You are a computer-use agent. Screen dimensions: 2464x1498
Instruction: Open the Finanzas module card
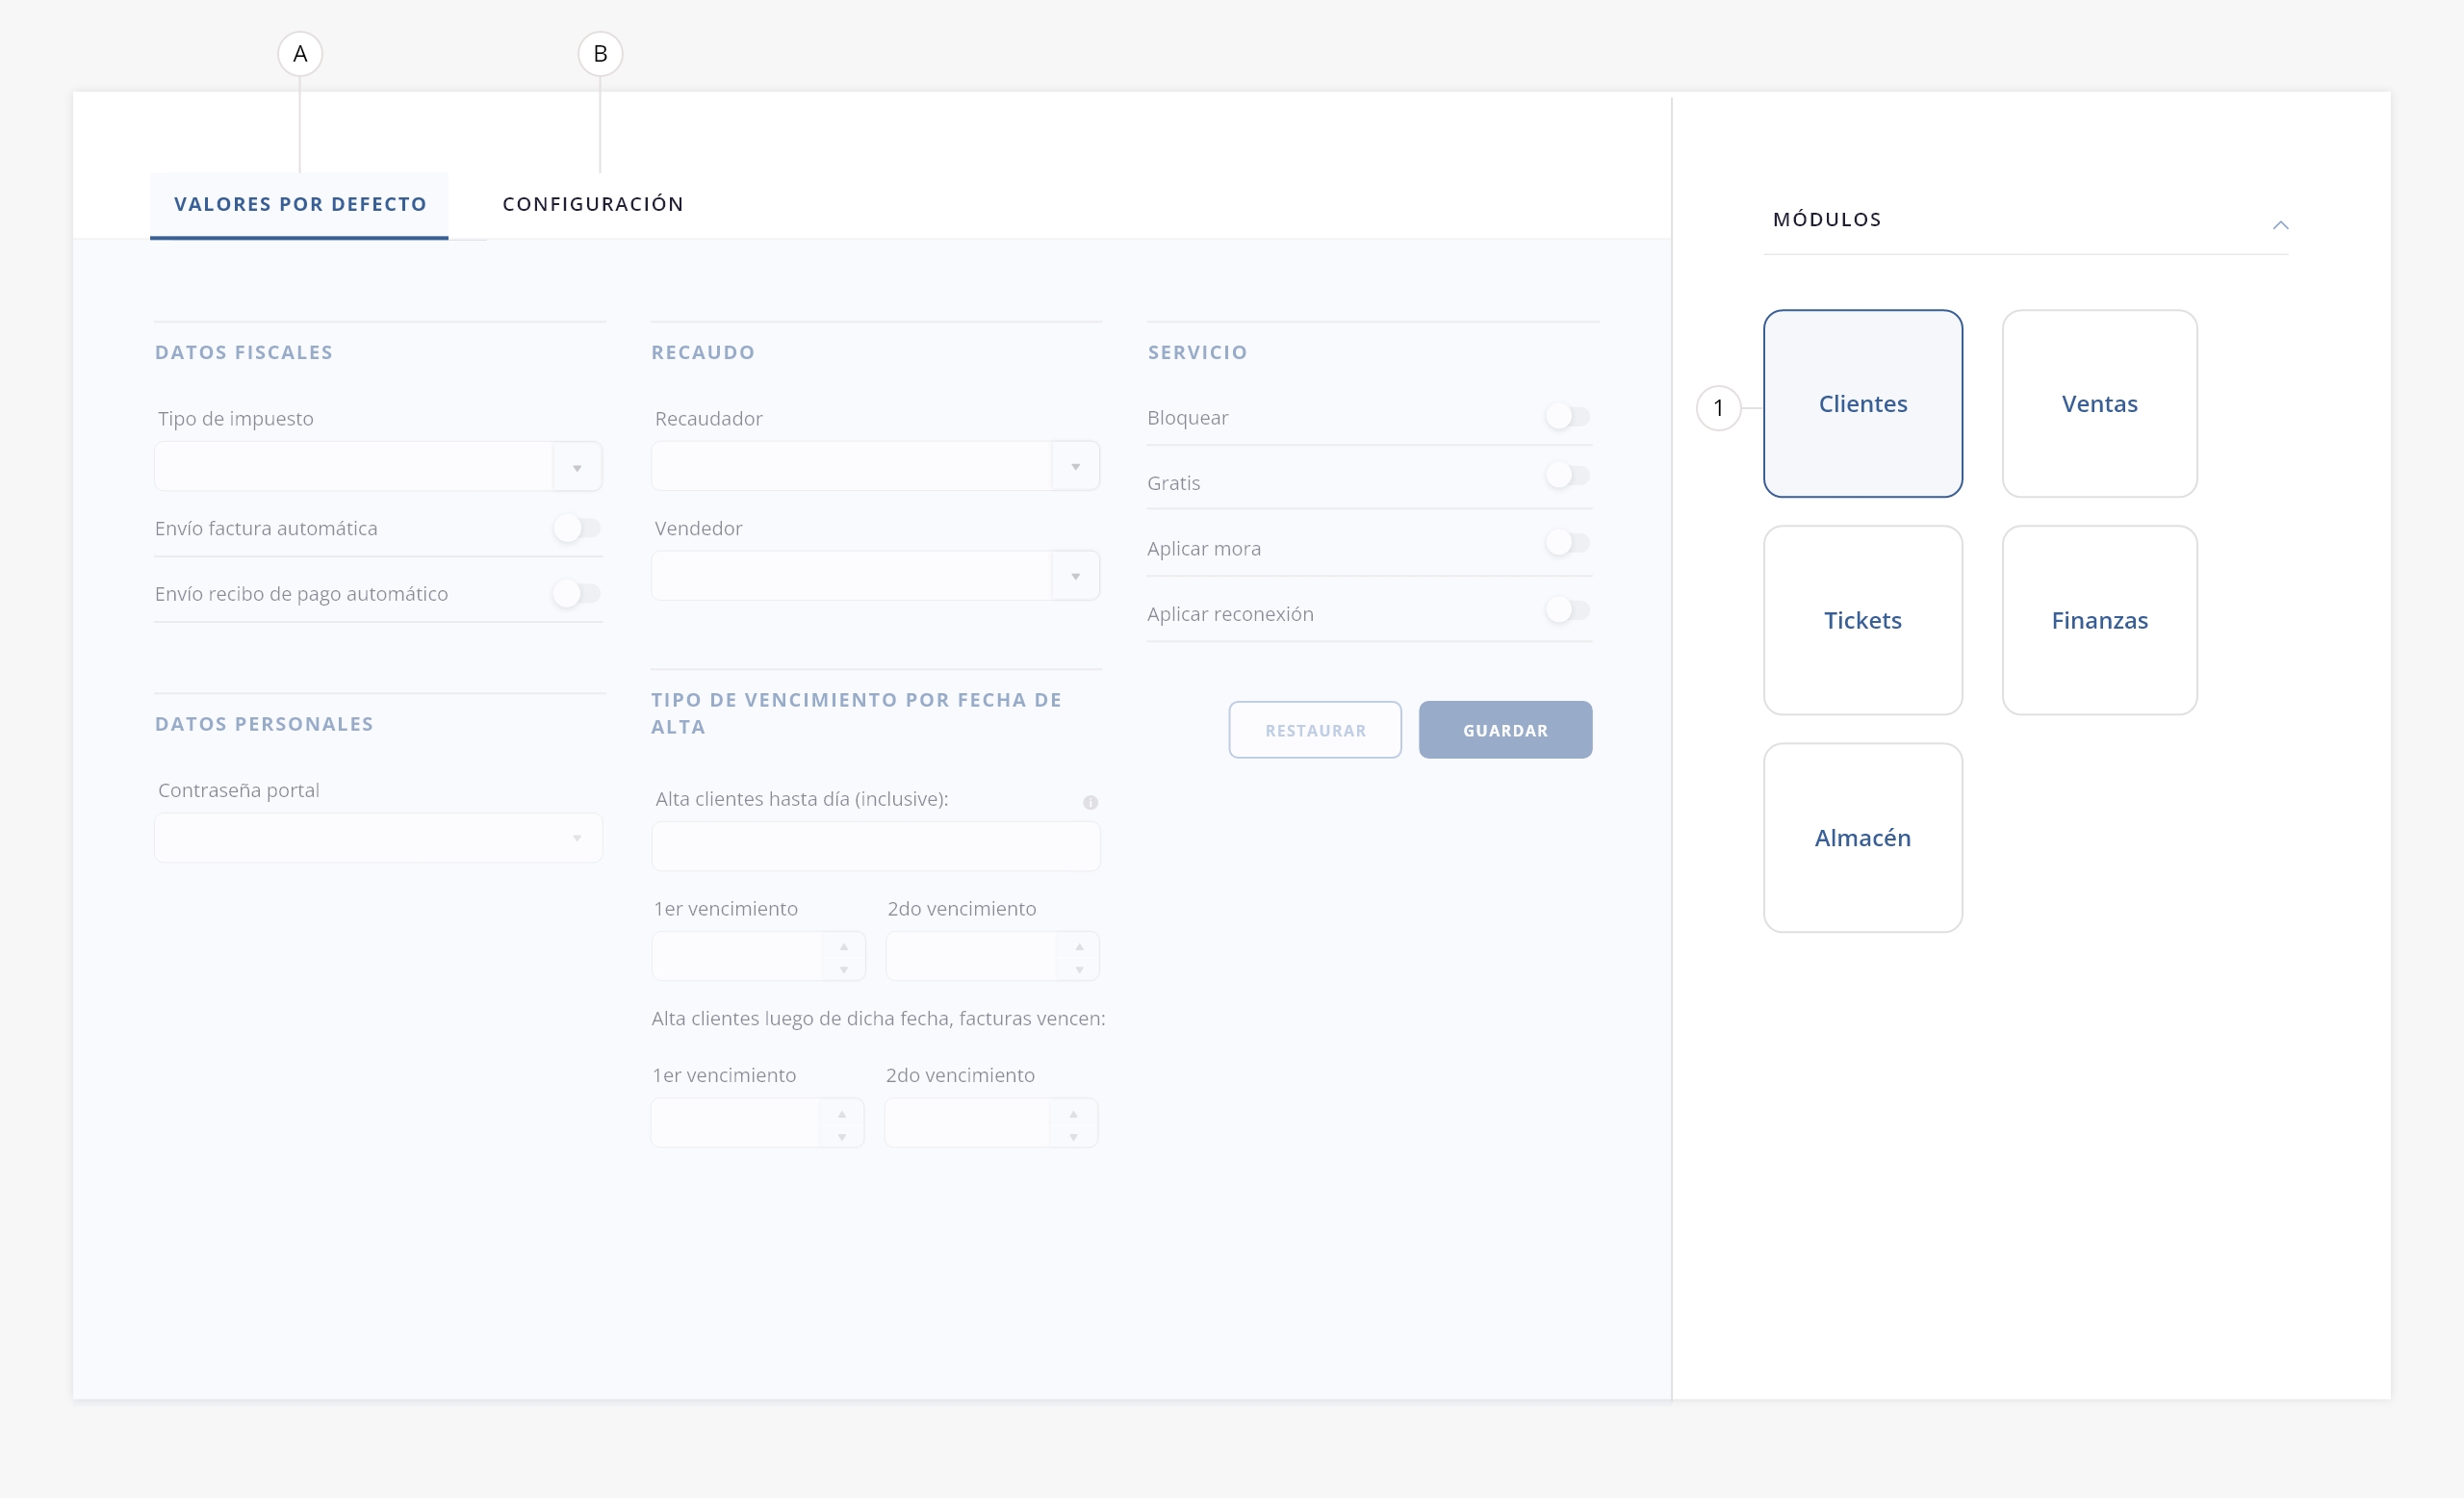pos(2098,620)
